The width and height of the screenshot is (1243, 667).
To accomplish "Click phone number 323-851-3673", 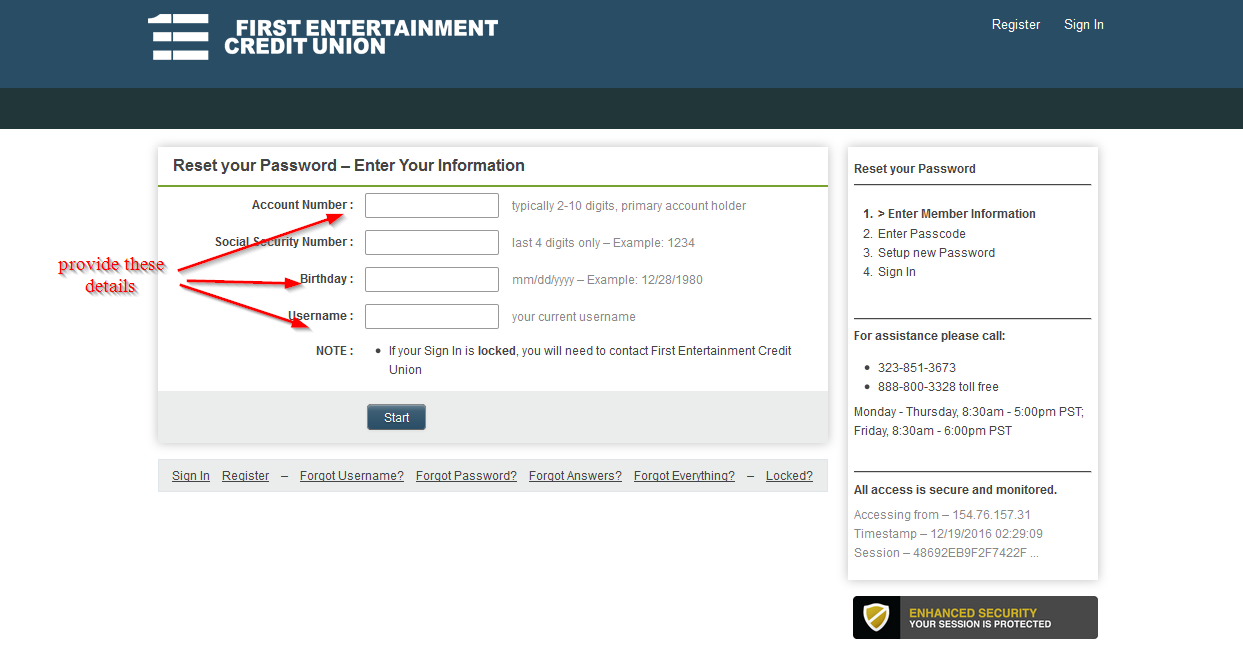I will pos(917,368).
